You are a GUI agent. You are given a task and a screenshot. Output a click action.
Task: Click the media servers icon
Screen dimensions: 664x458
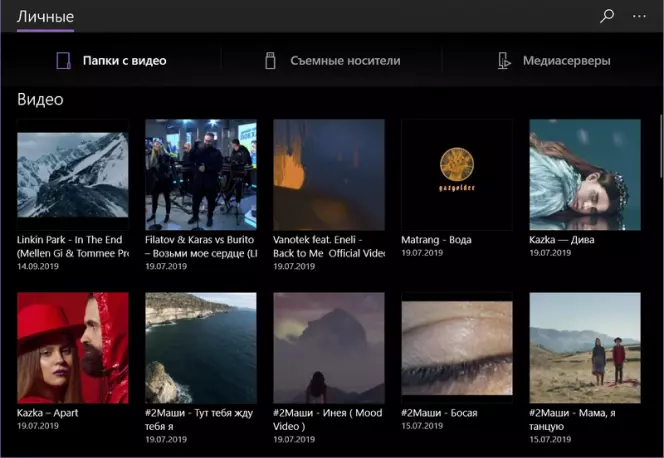click(504, 61)
